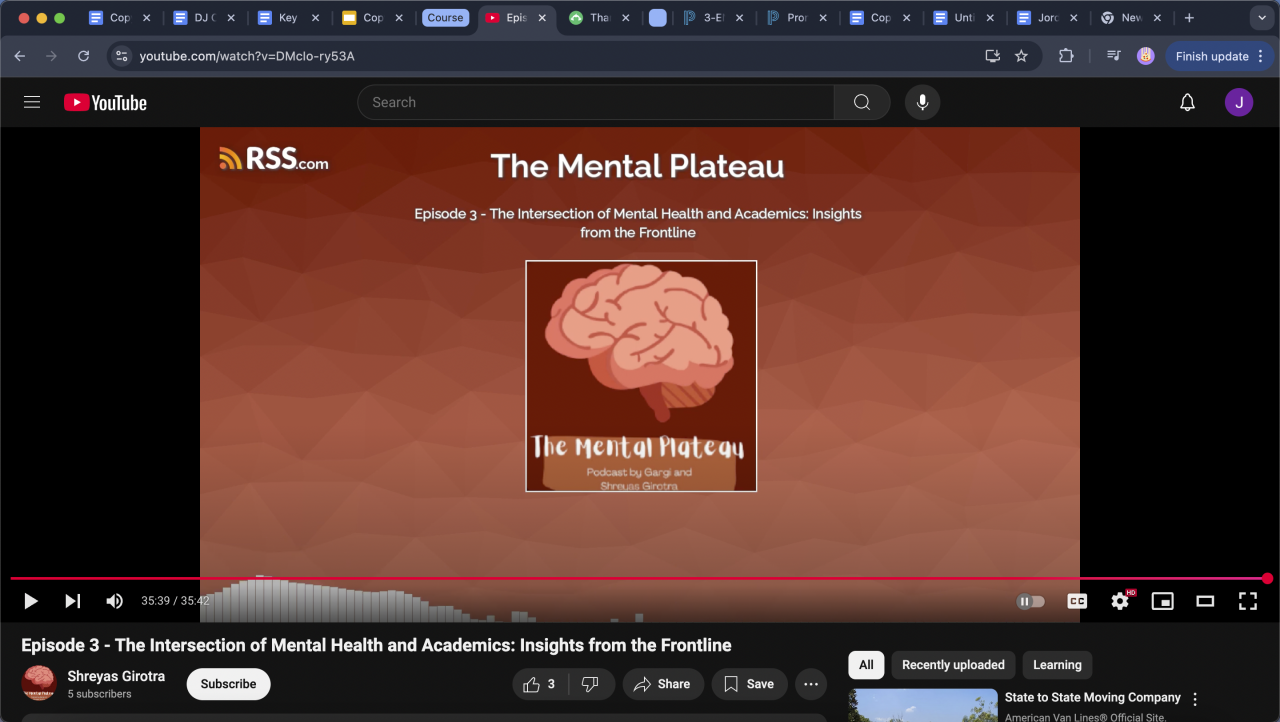Switch to theater mode
The height and width of the screenshot is (722, 1280).
[1205, 601]
